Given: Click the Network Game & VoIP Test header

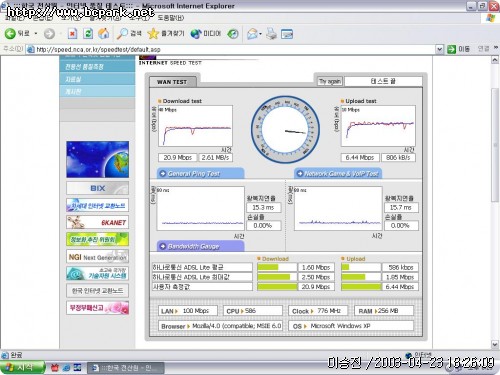Looking at the screenshot, I should coord(338,174).
